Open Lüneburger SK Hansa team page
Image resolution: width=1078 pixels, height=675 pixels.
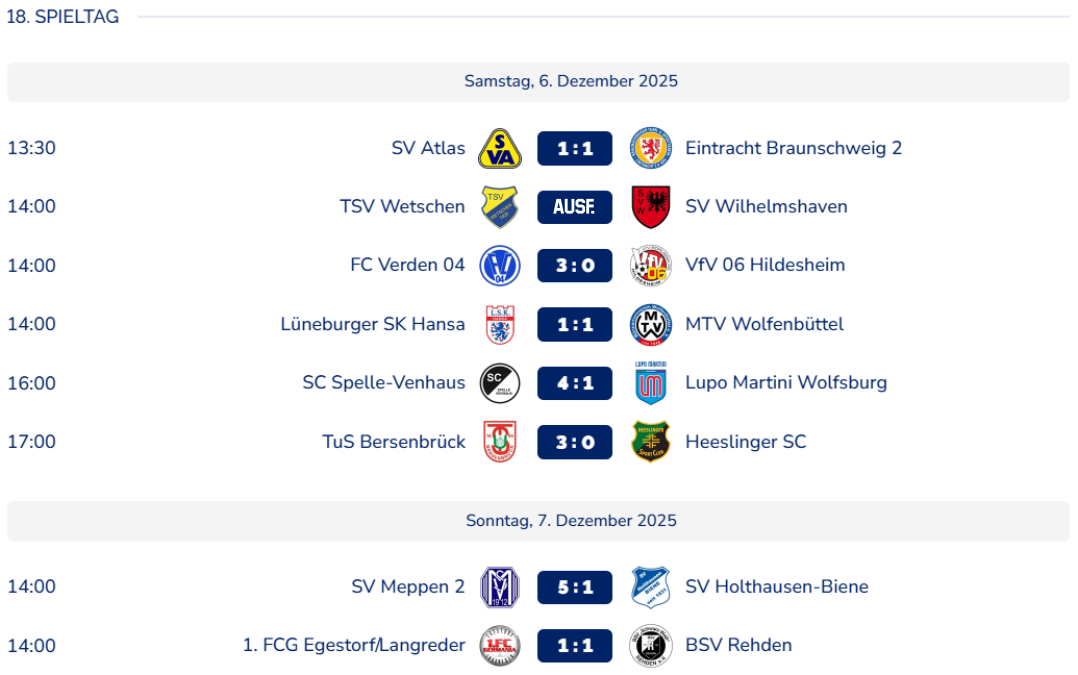(373, 324)
